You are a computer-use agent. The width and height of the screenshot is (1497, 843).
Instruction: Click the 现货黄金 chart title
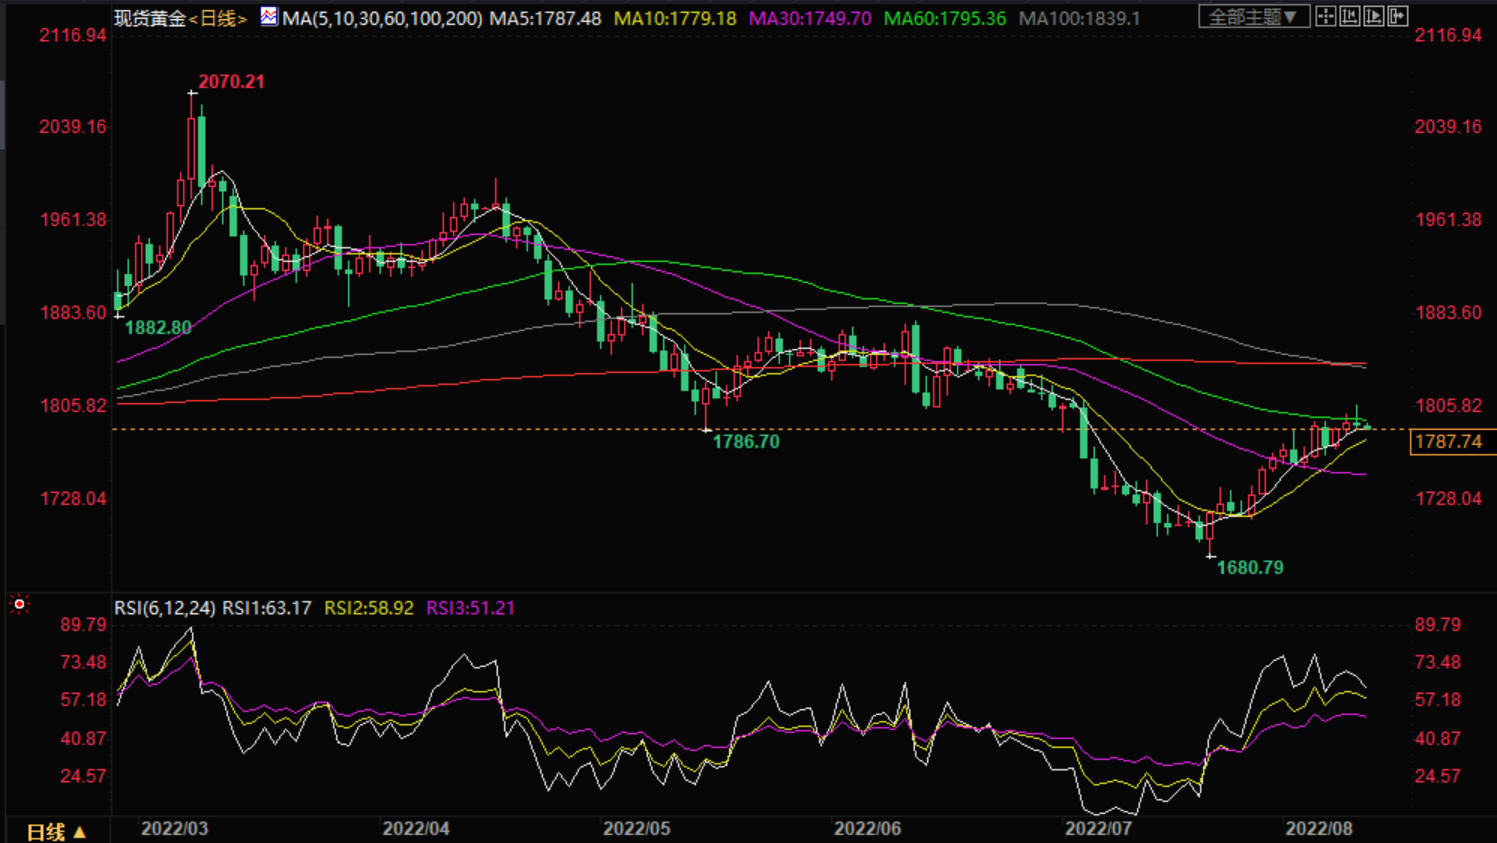click(150, 18)
